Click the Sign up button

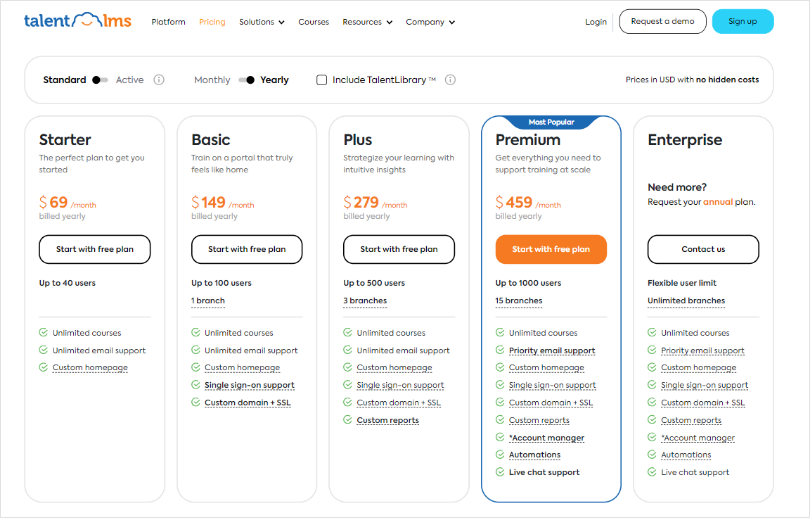pos(742,22)
